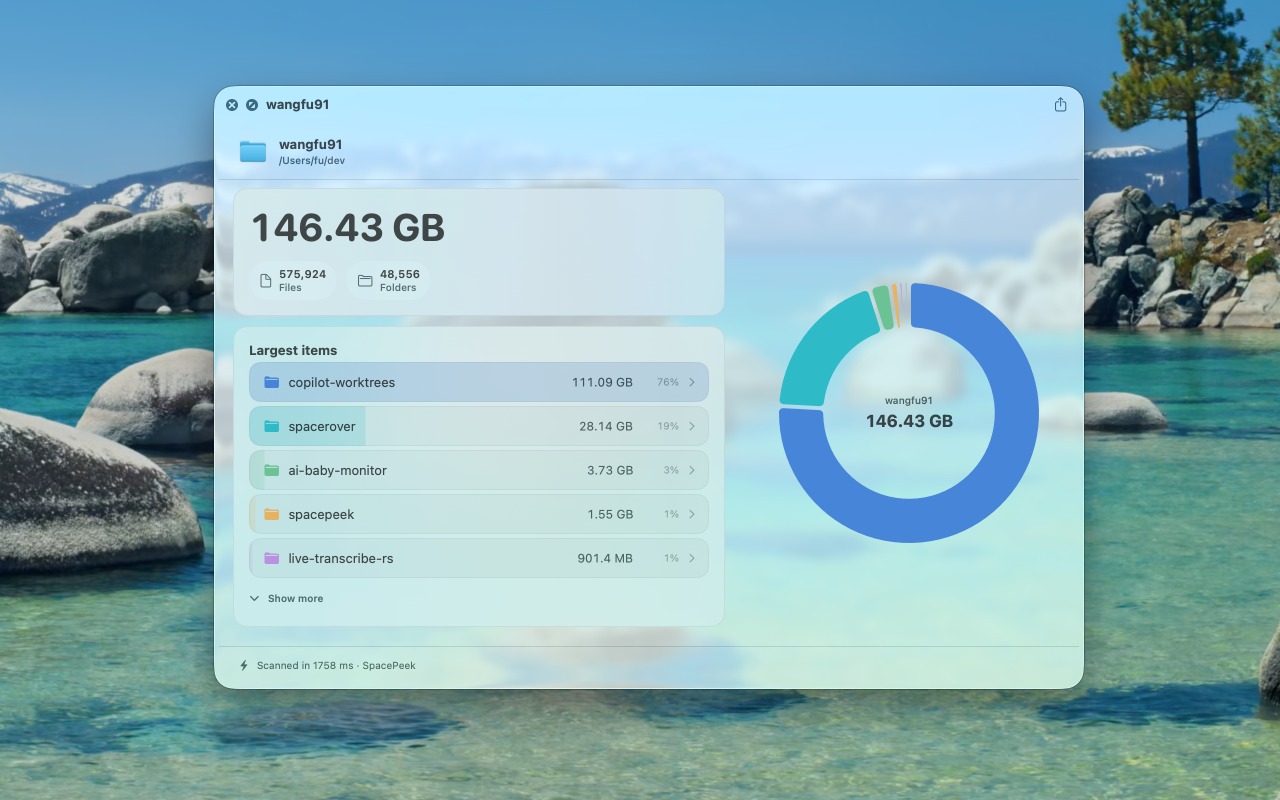Click the blue copilot-worktrees folder icon

tap(271, 382)
